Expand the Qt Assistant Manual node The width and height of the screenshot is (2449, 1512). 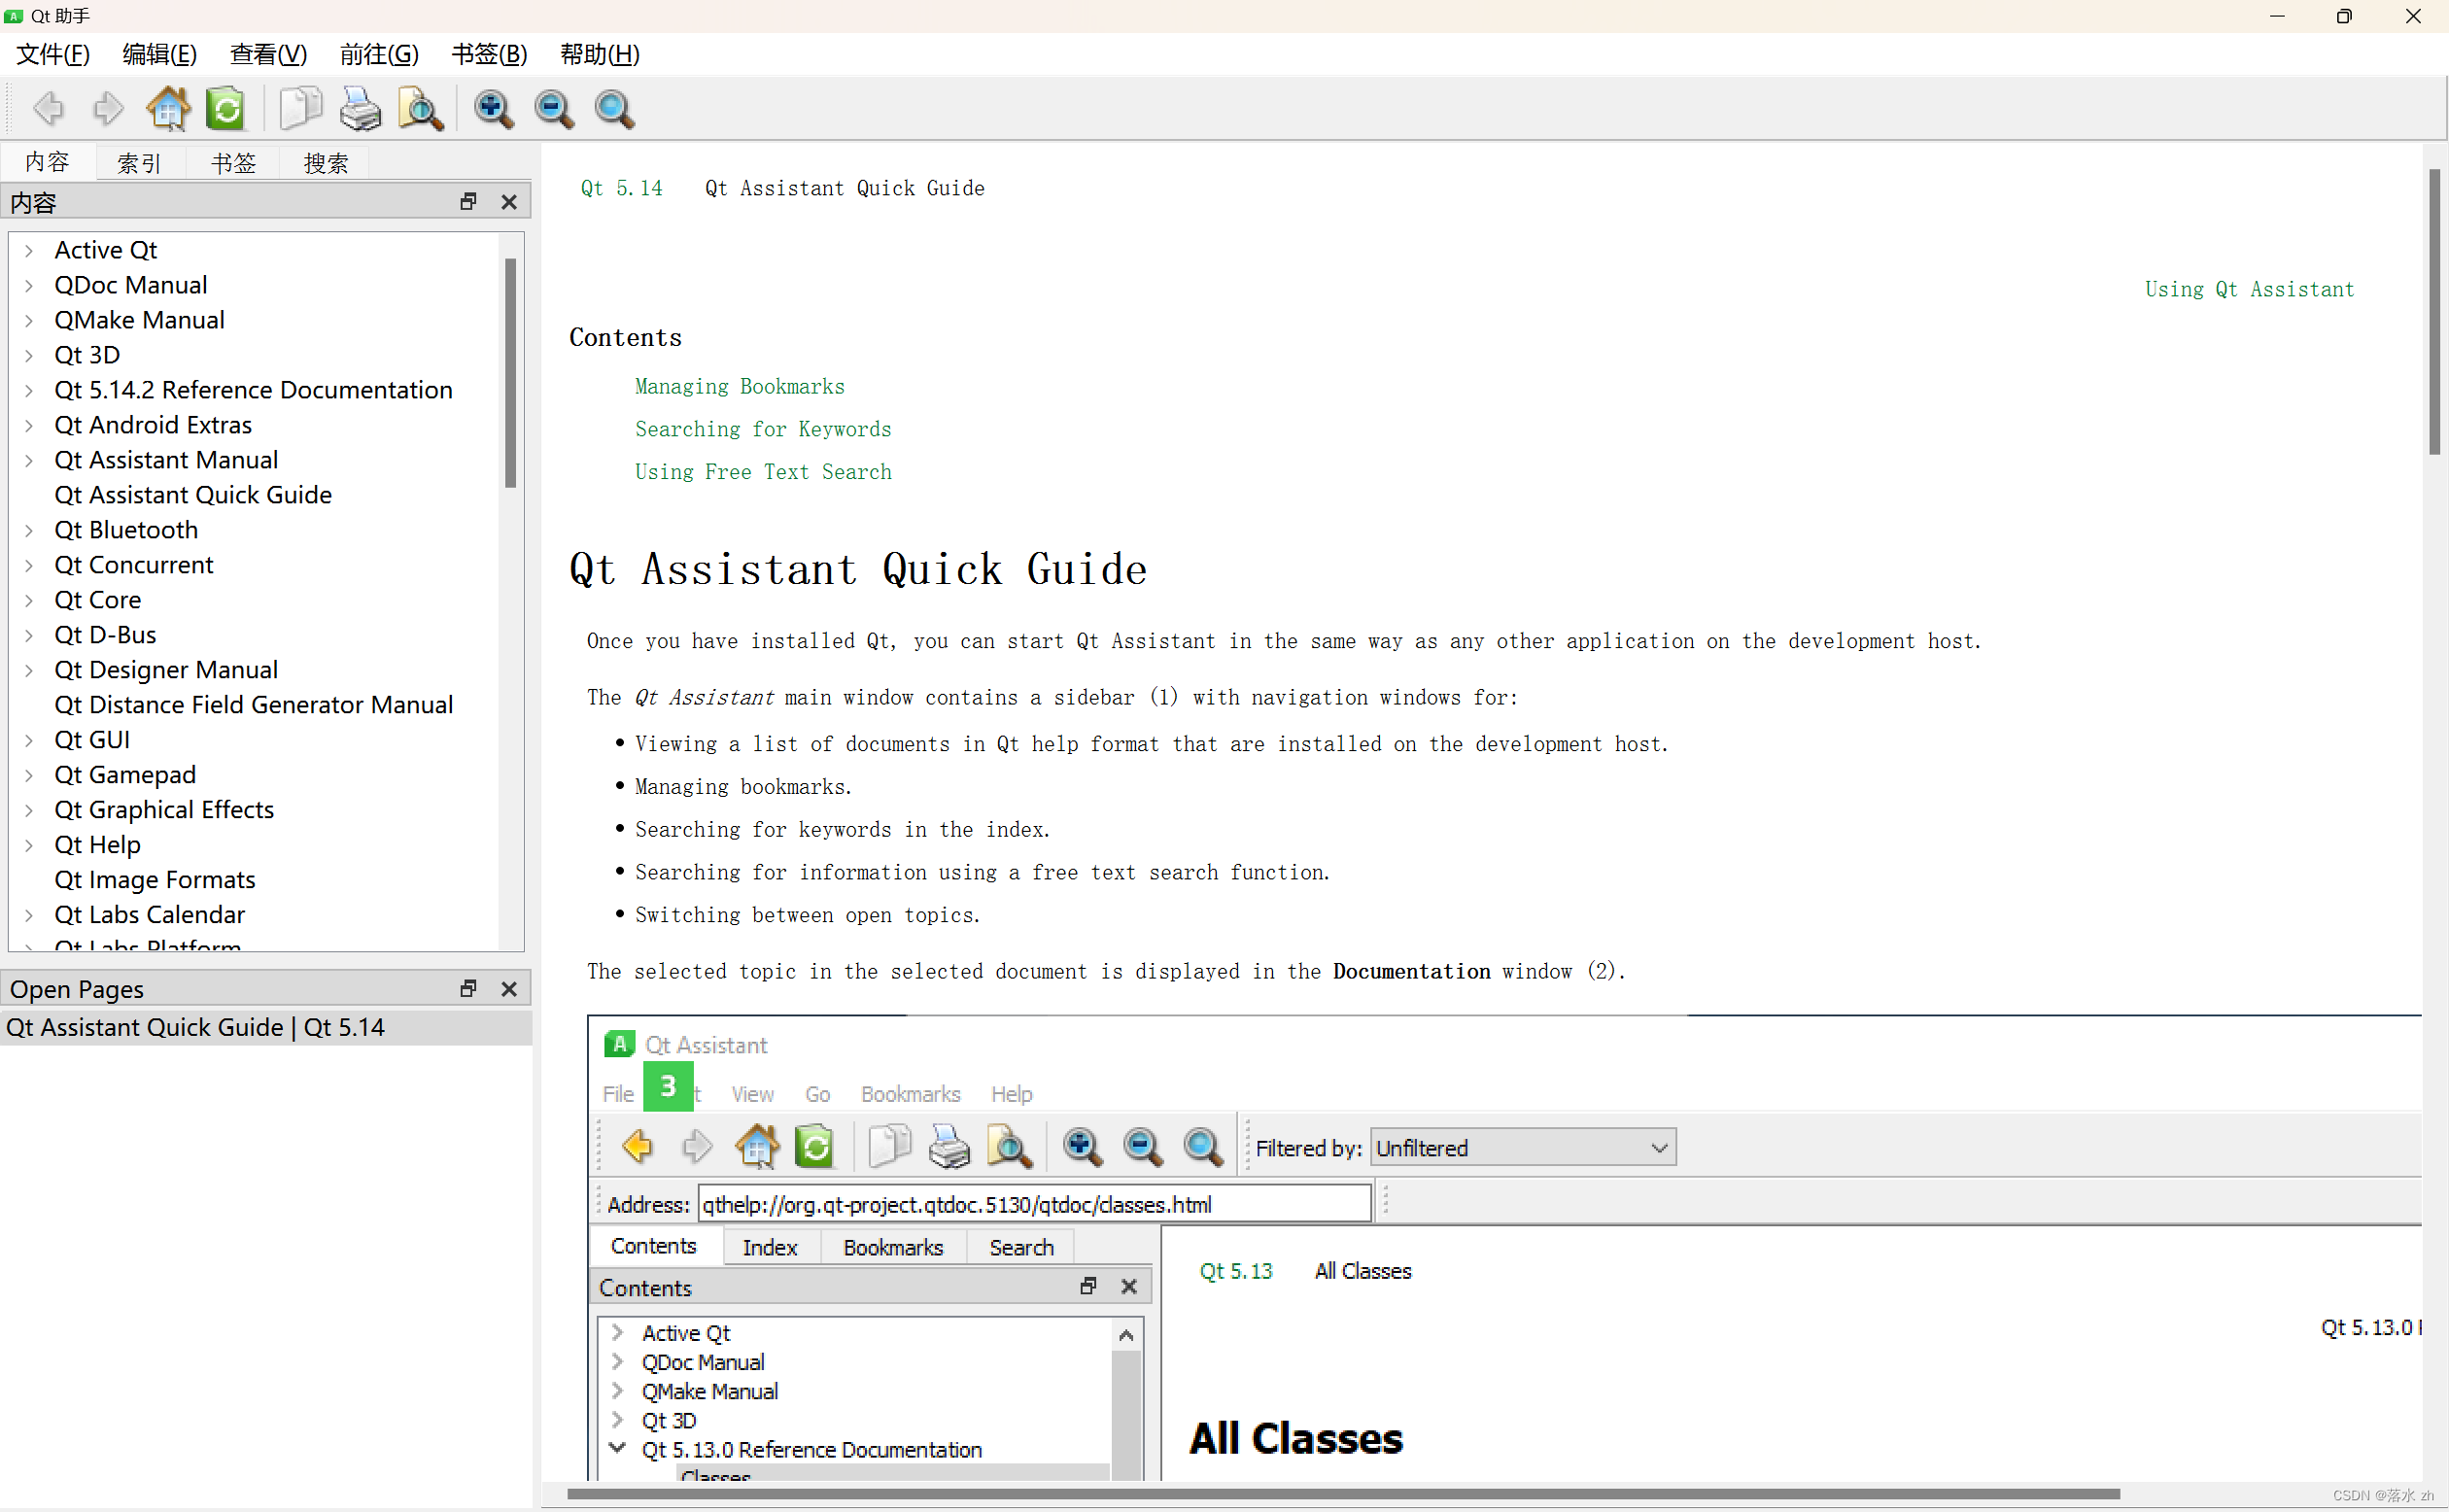point(29,460)
